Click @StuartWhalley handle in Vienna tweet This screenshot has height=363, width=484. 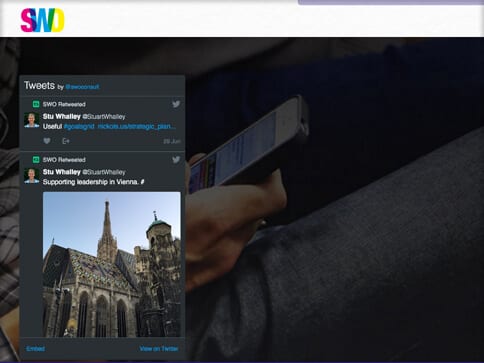point(104,172)
